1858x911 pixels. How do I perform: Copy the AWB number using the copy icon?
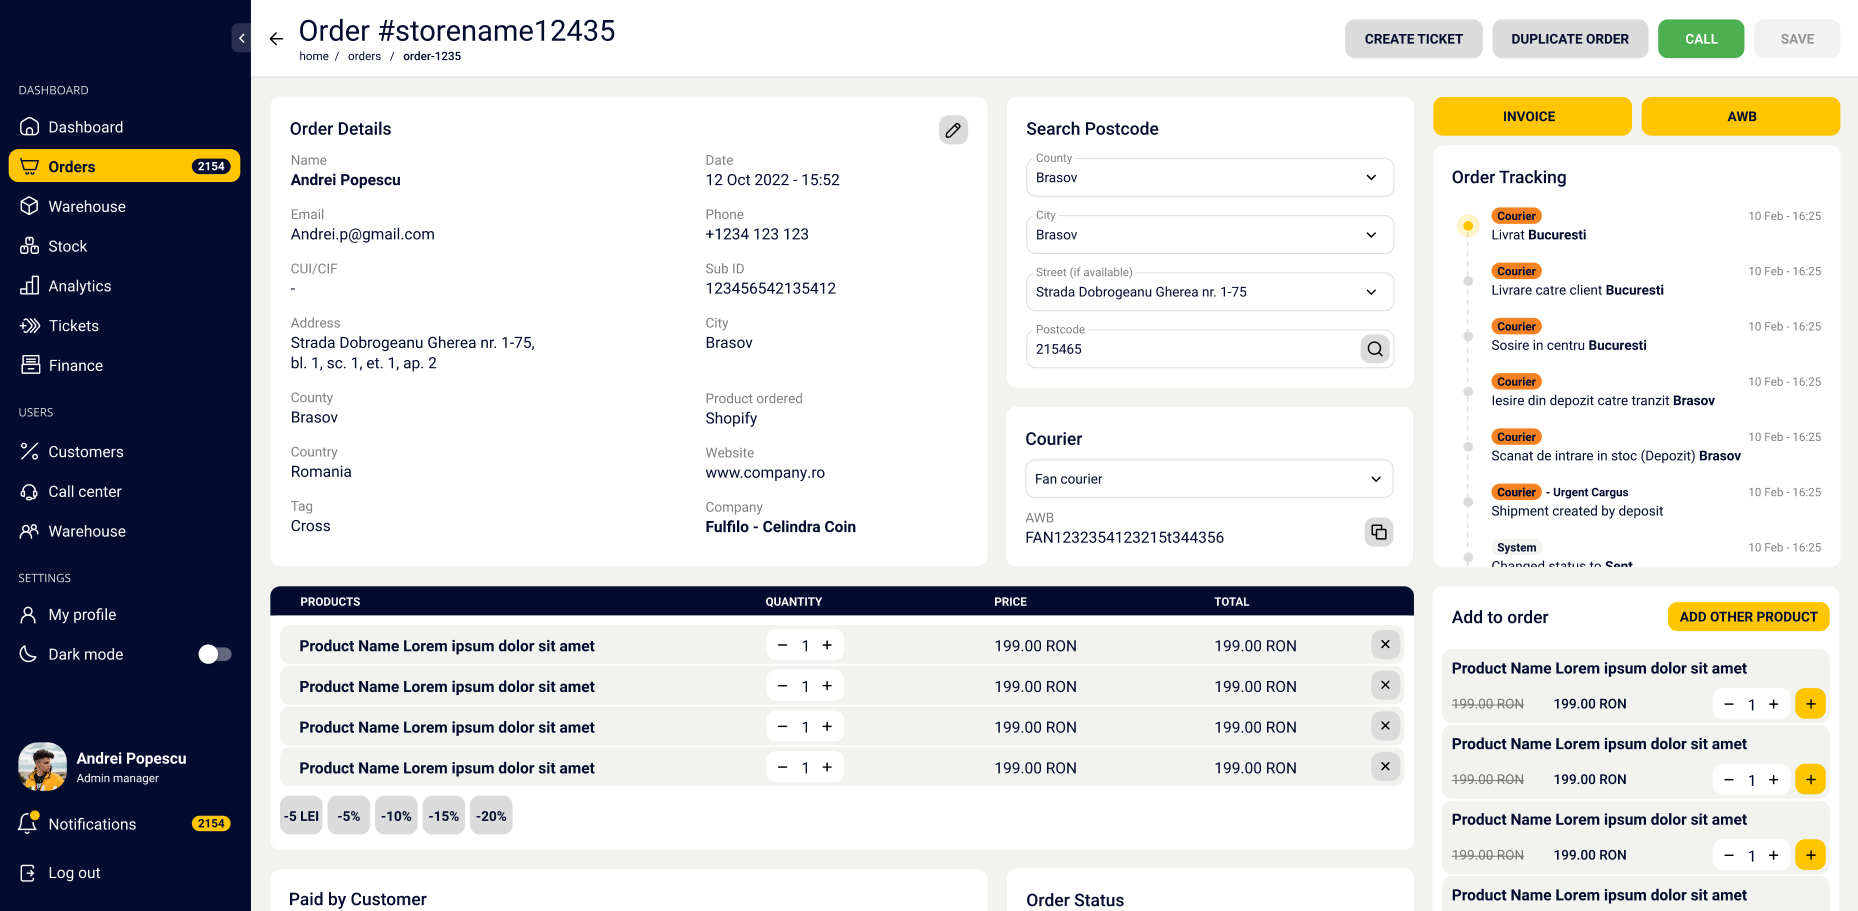point(1379,532)
